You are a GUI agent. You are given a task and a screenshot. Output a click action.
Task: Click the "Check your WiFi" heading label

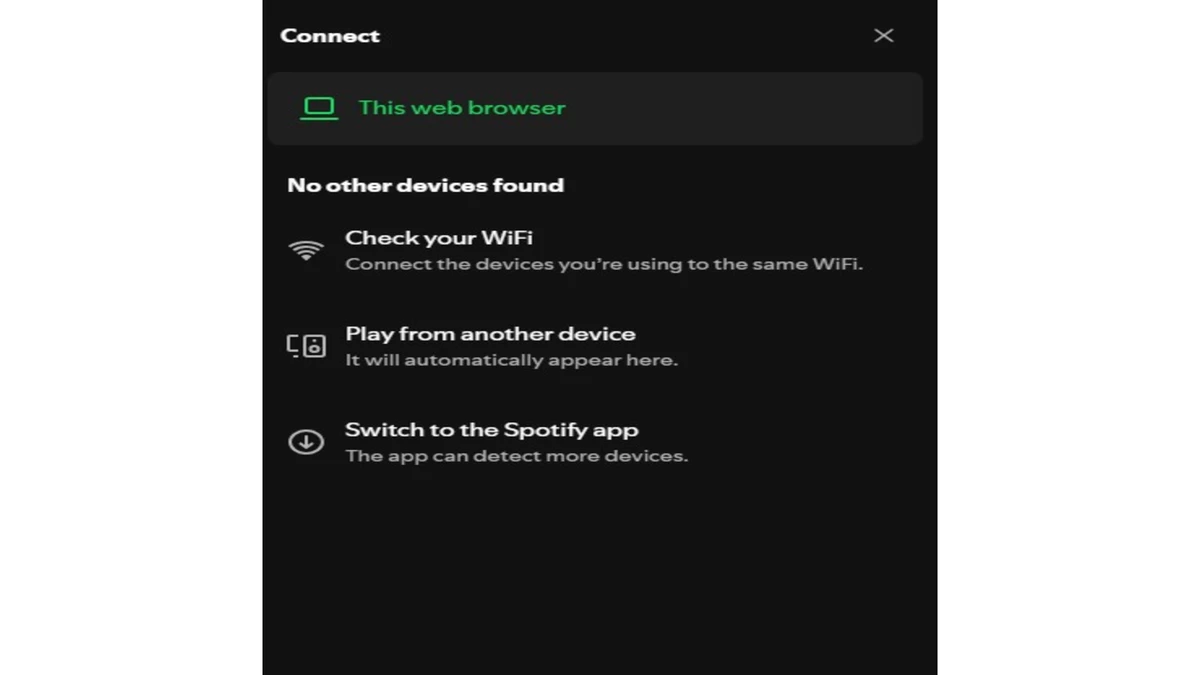pos(439,237)
